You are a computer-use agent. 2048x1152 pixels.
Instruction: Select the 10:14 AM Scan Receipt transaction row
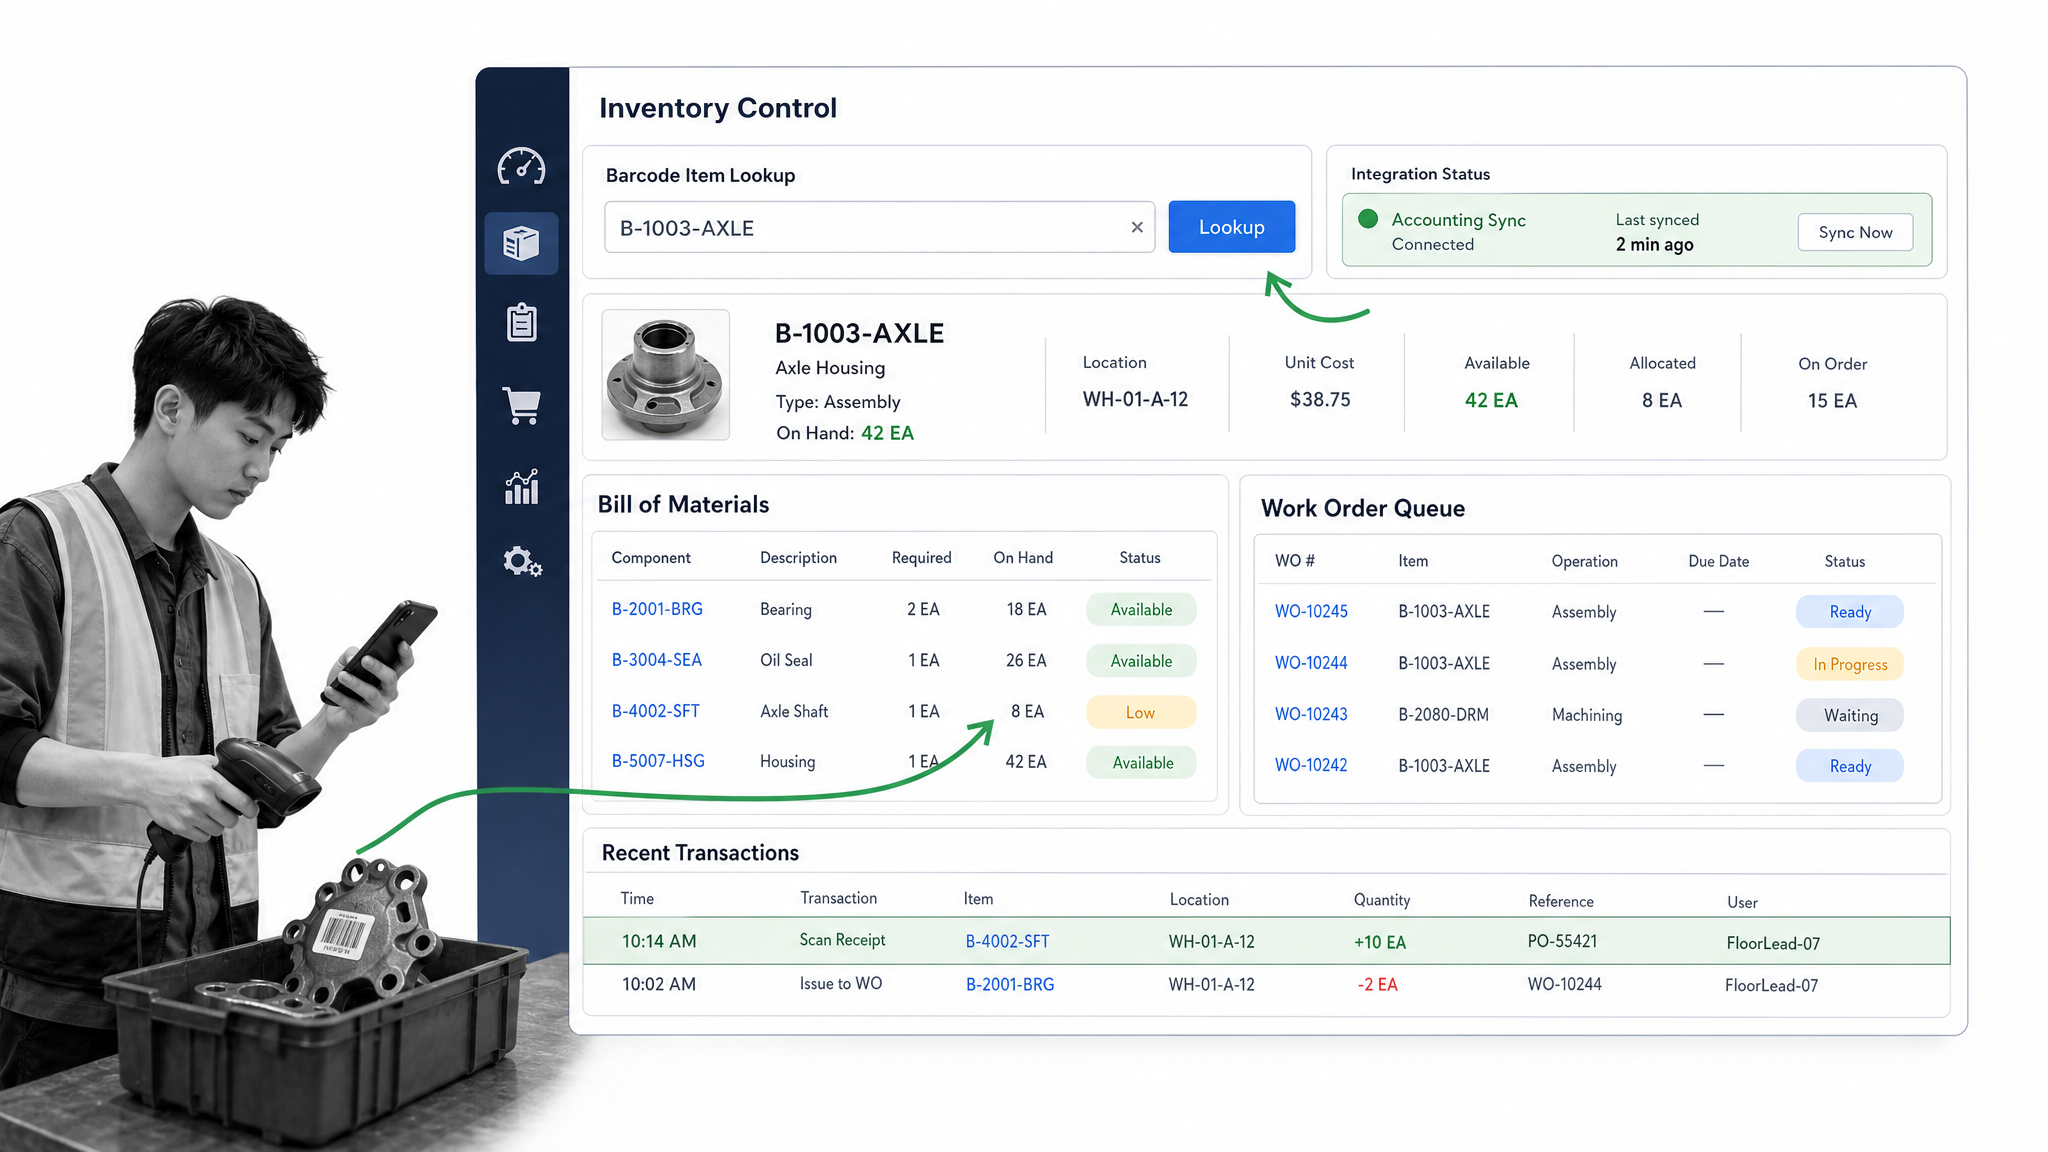pyautogui.click(x=1266, y=941)
